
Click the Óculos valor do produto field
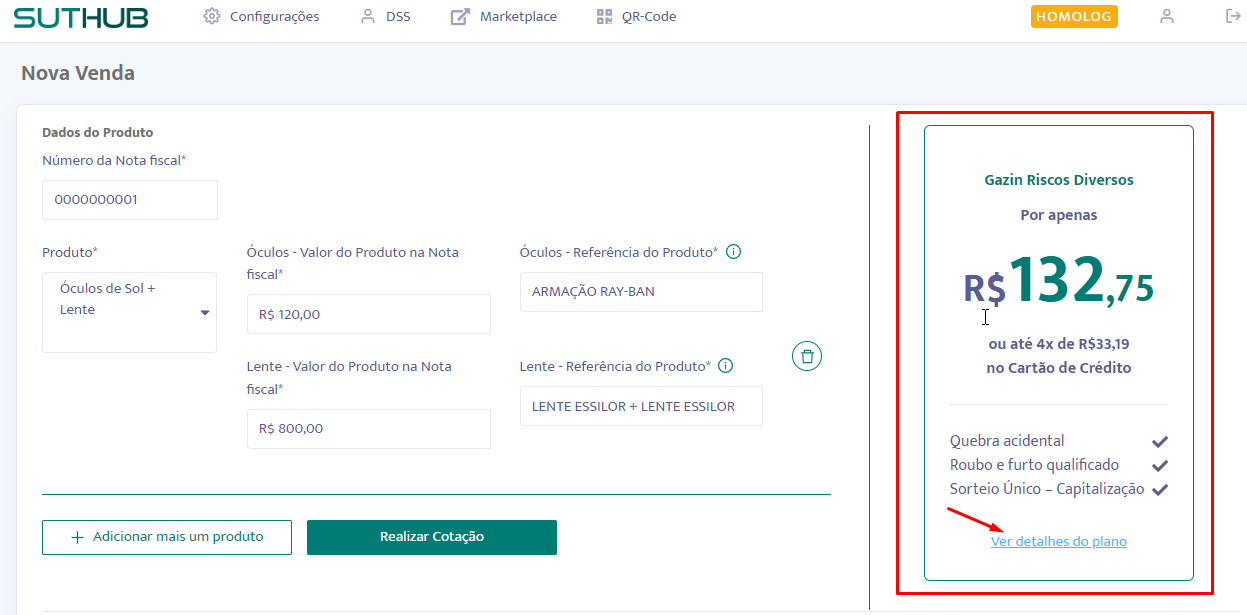pyautogui.click(x=368, y=314)
